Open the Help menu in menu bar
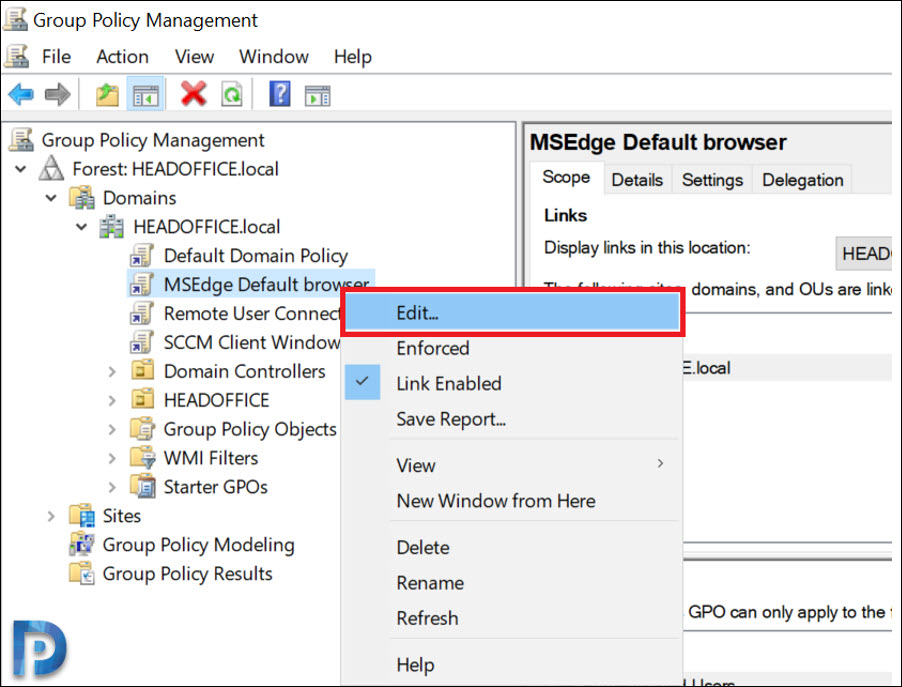Screen dimensions: 902x687 (353, 57)
